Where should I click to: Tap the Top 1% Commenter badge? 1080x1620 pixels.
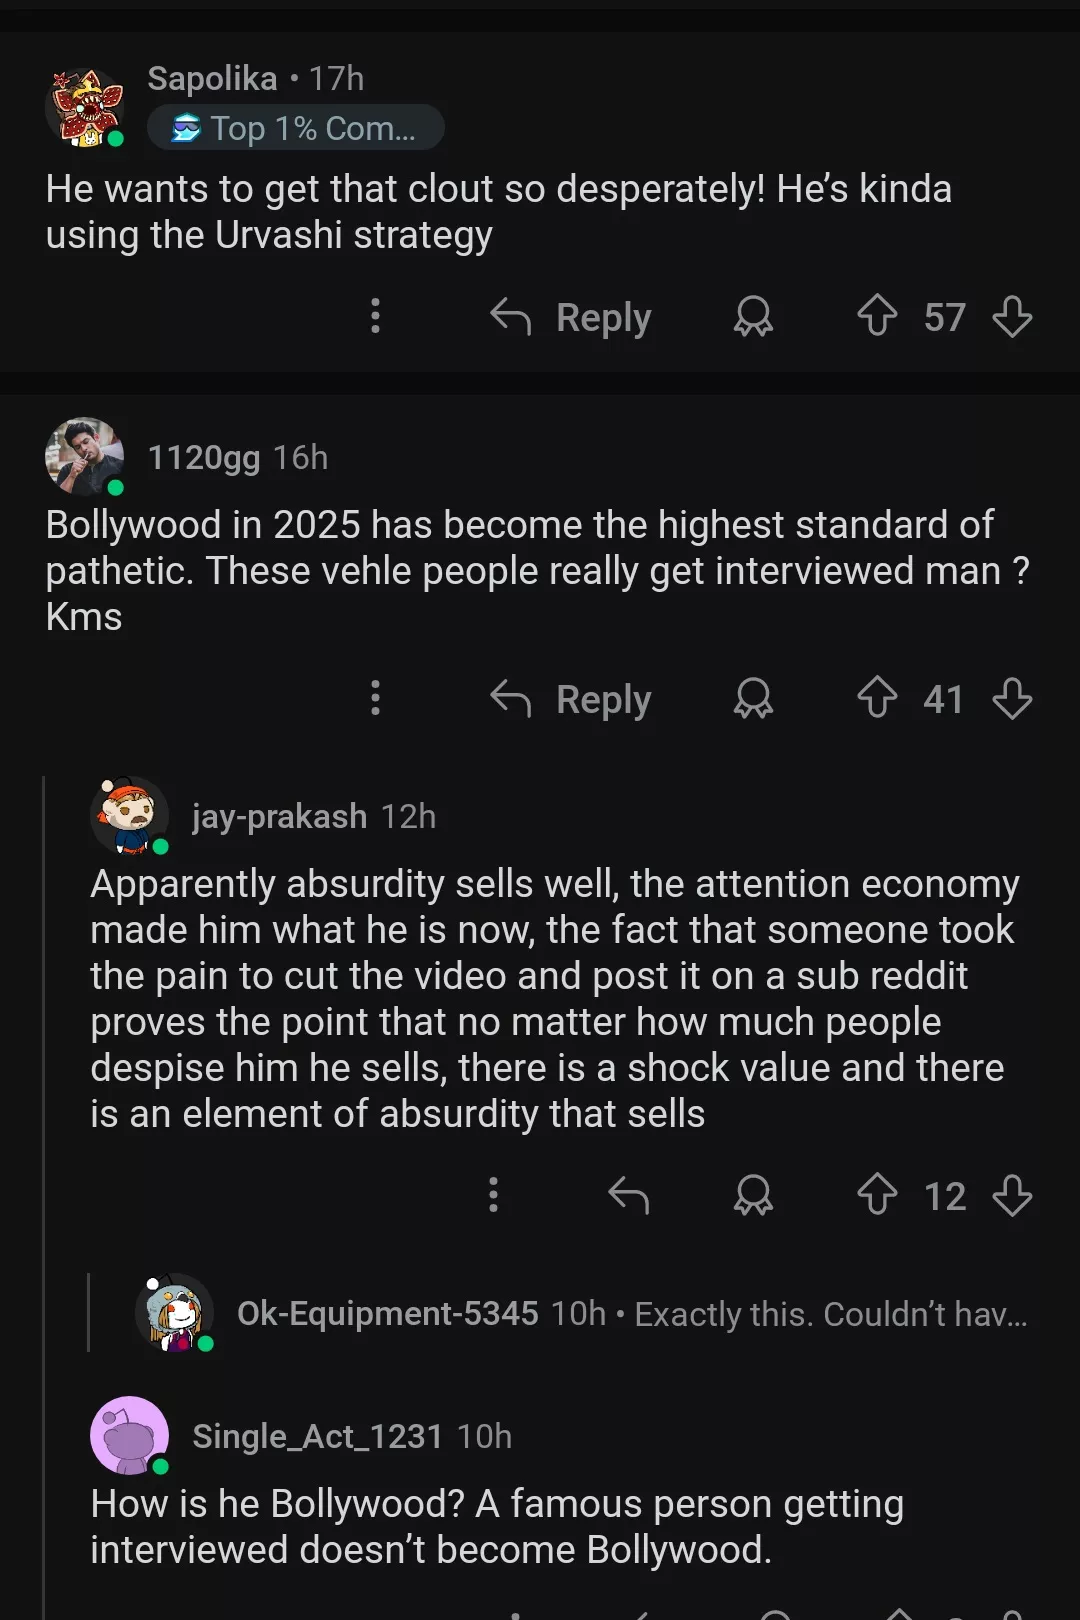point(296,128)
